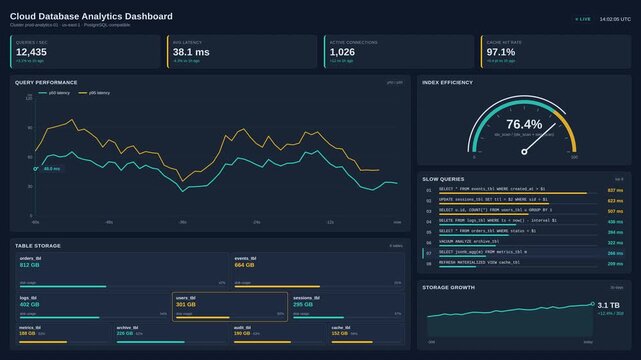641x360 pixels.
Task: Click the 3.1 TB storage growth value
Action: coord(608,305)
